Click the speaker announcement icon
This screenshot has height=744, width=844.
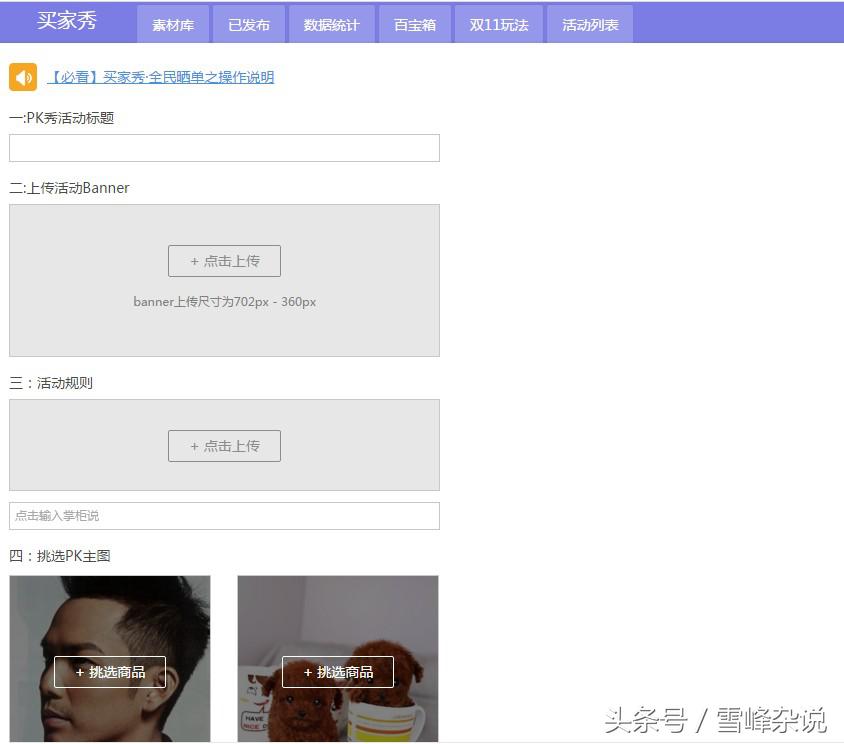pos(23,77)
